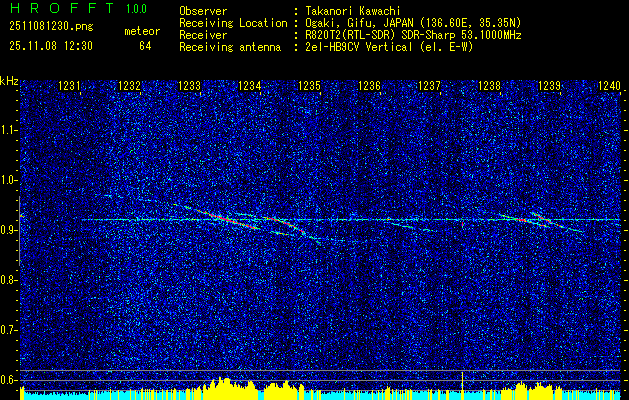629x400 pixels.
Task: Click the Receiving antenna label
Action: [x=230, y=47]
